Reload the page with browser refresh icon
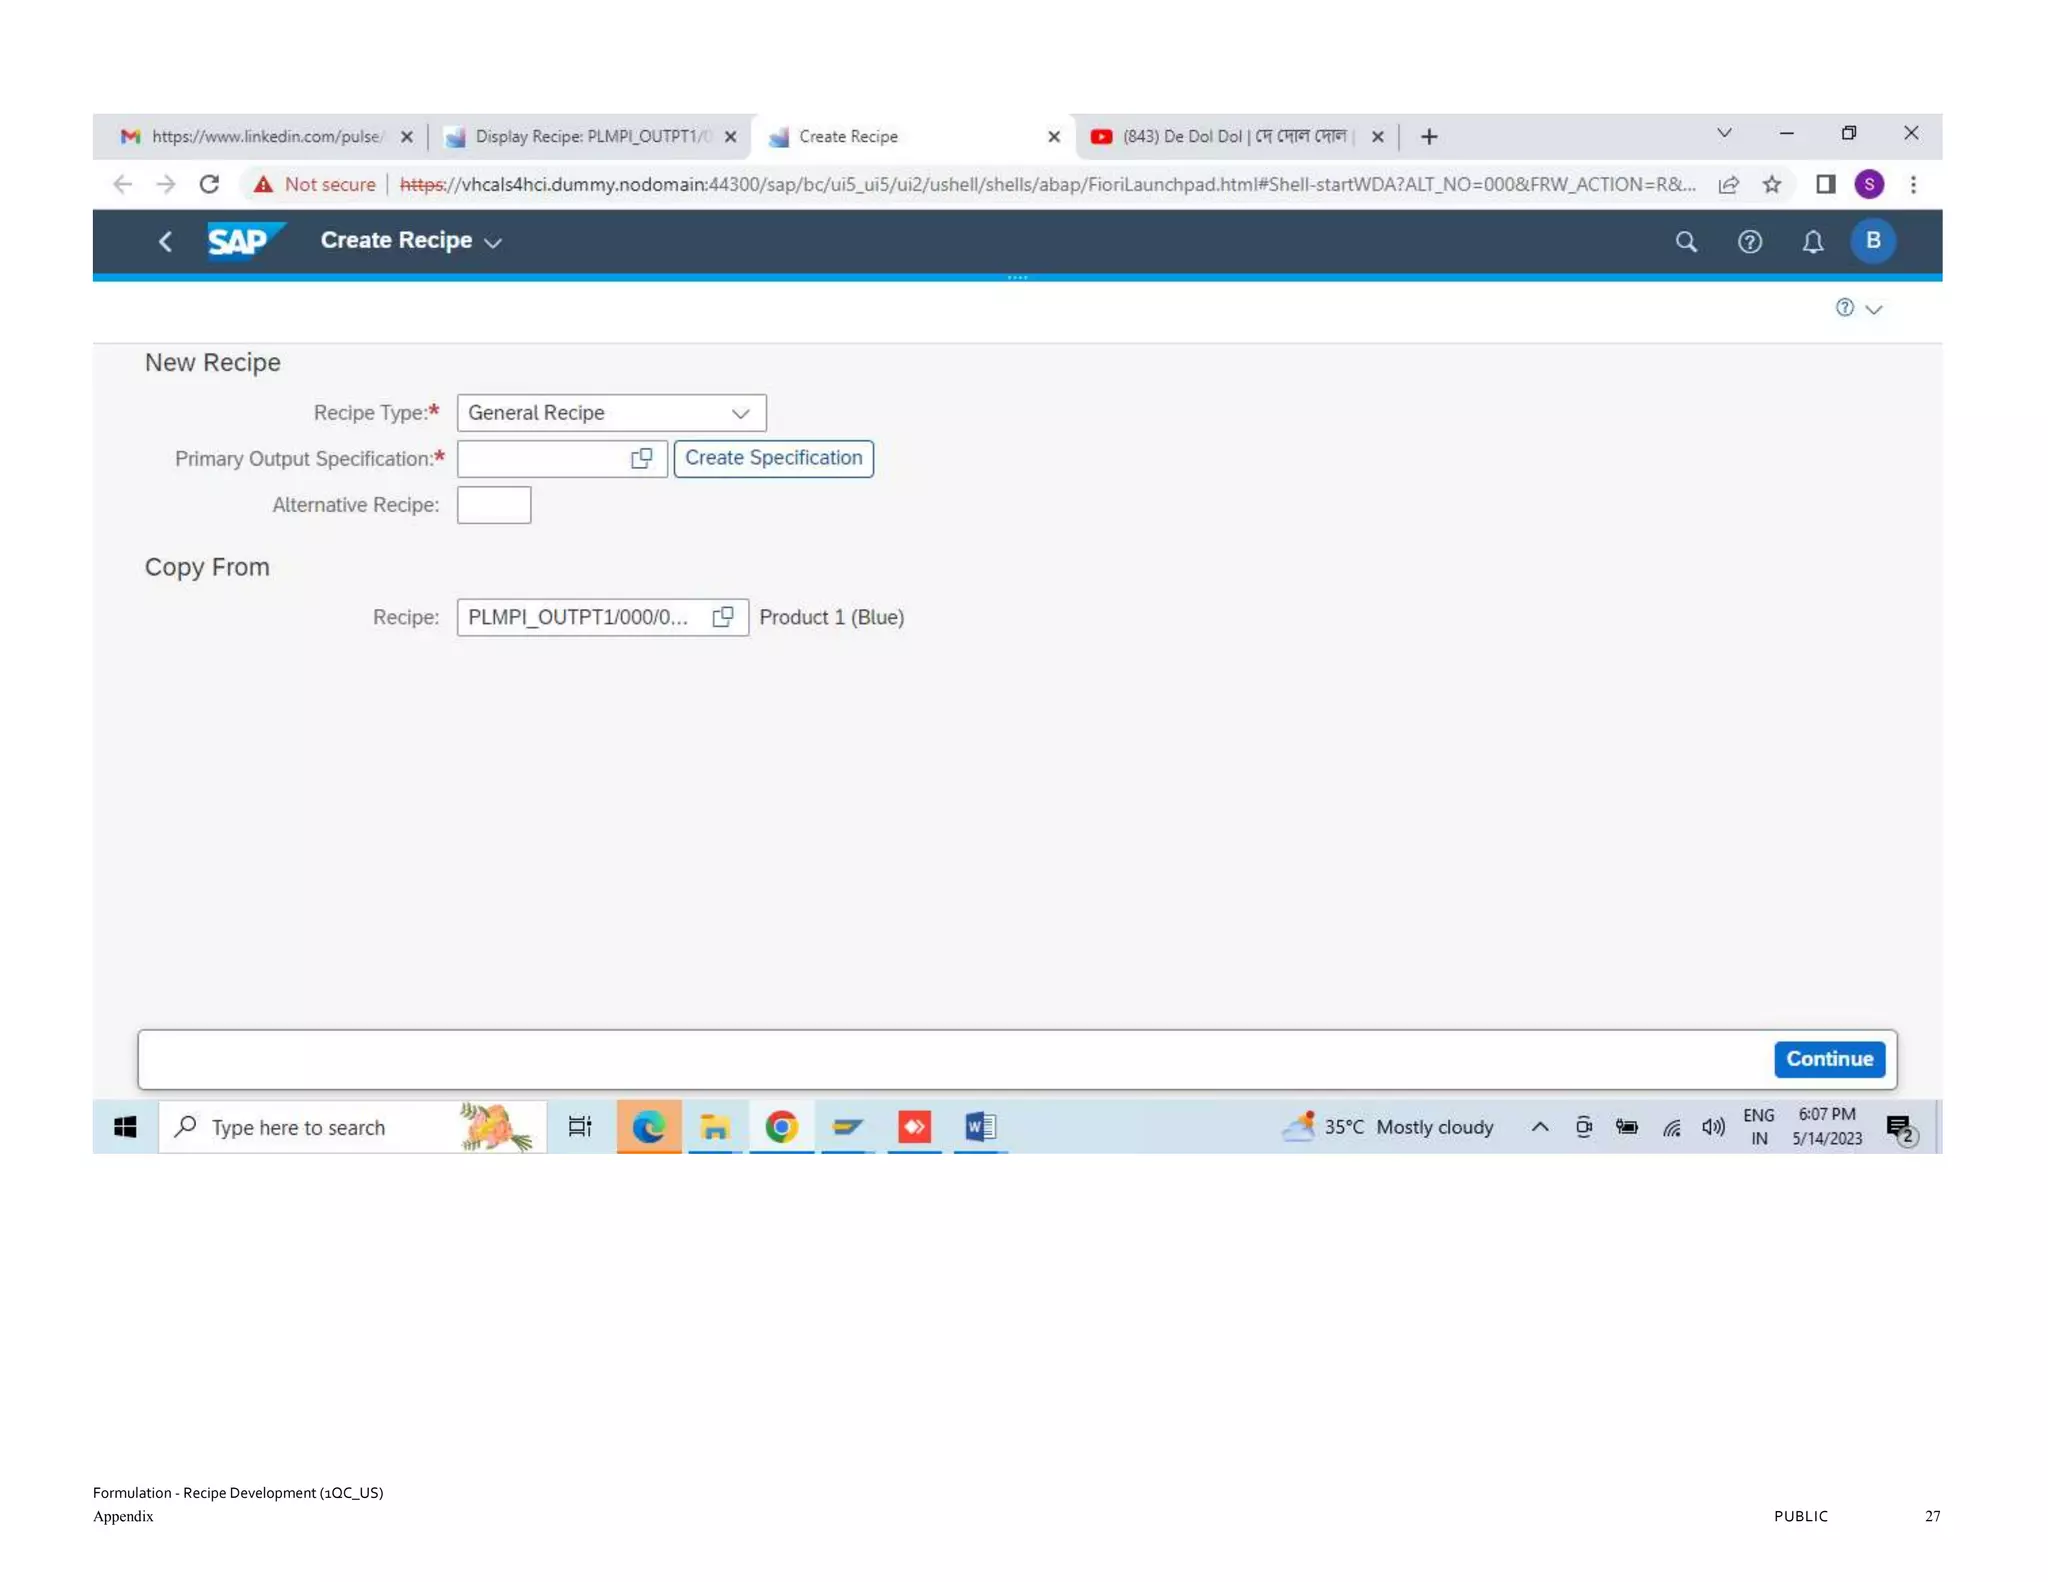2048x1582 pixels. (x=209, y=184)
